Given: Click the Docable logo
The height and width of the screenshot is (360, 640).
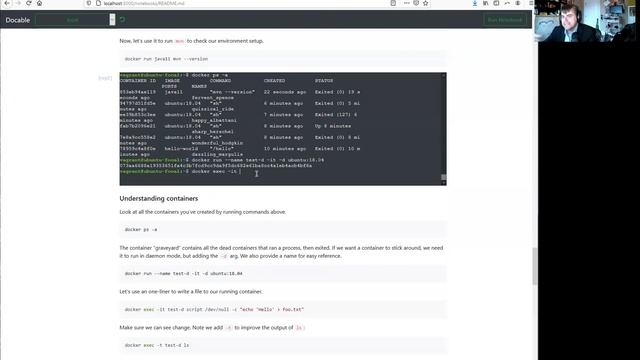Looking at the screenshot, I should coord(18,20).
